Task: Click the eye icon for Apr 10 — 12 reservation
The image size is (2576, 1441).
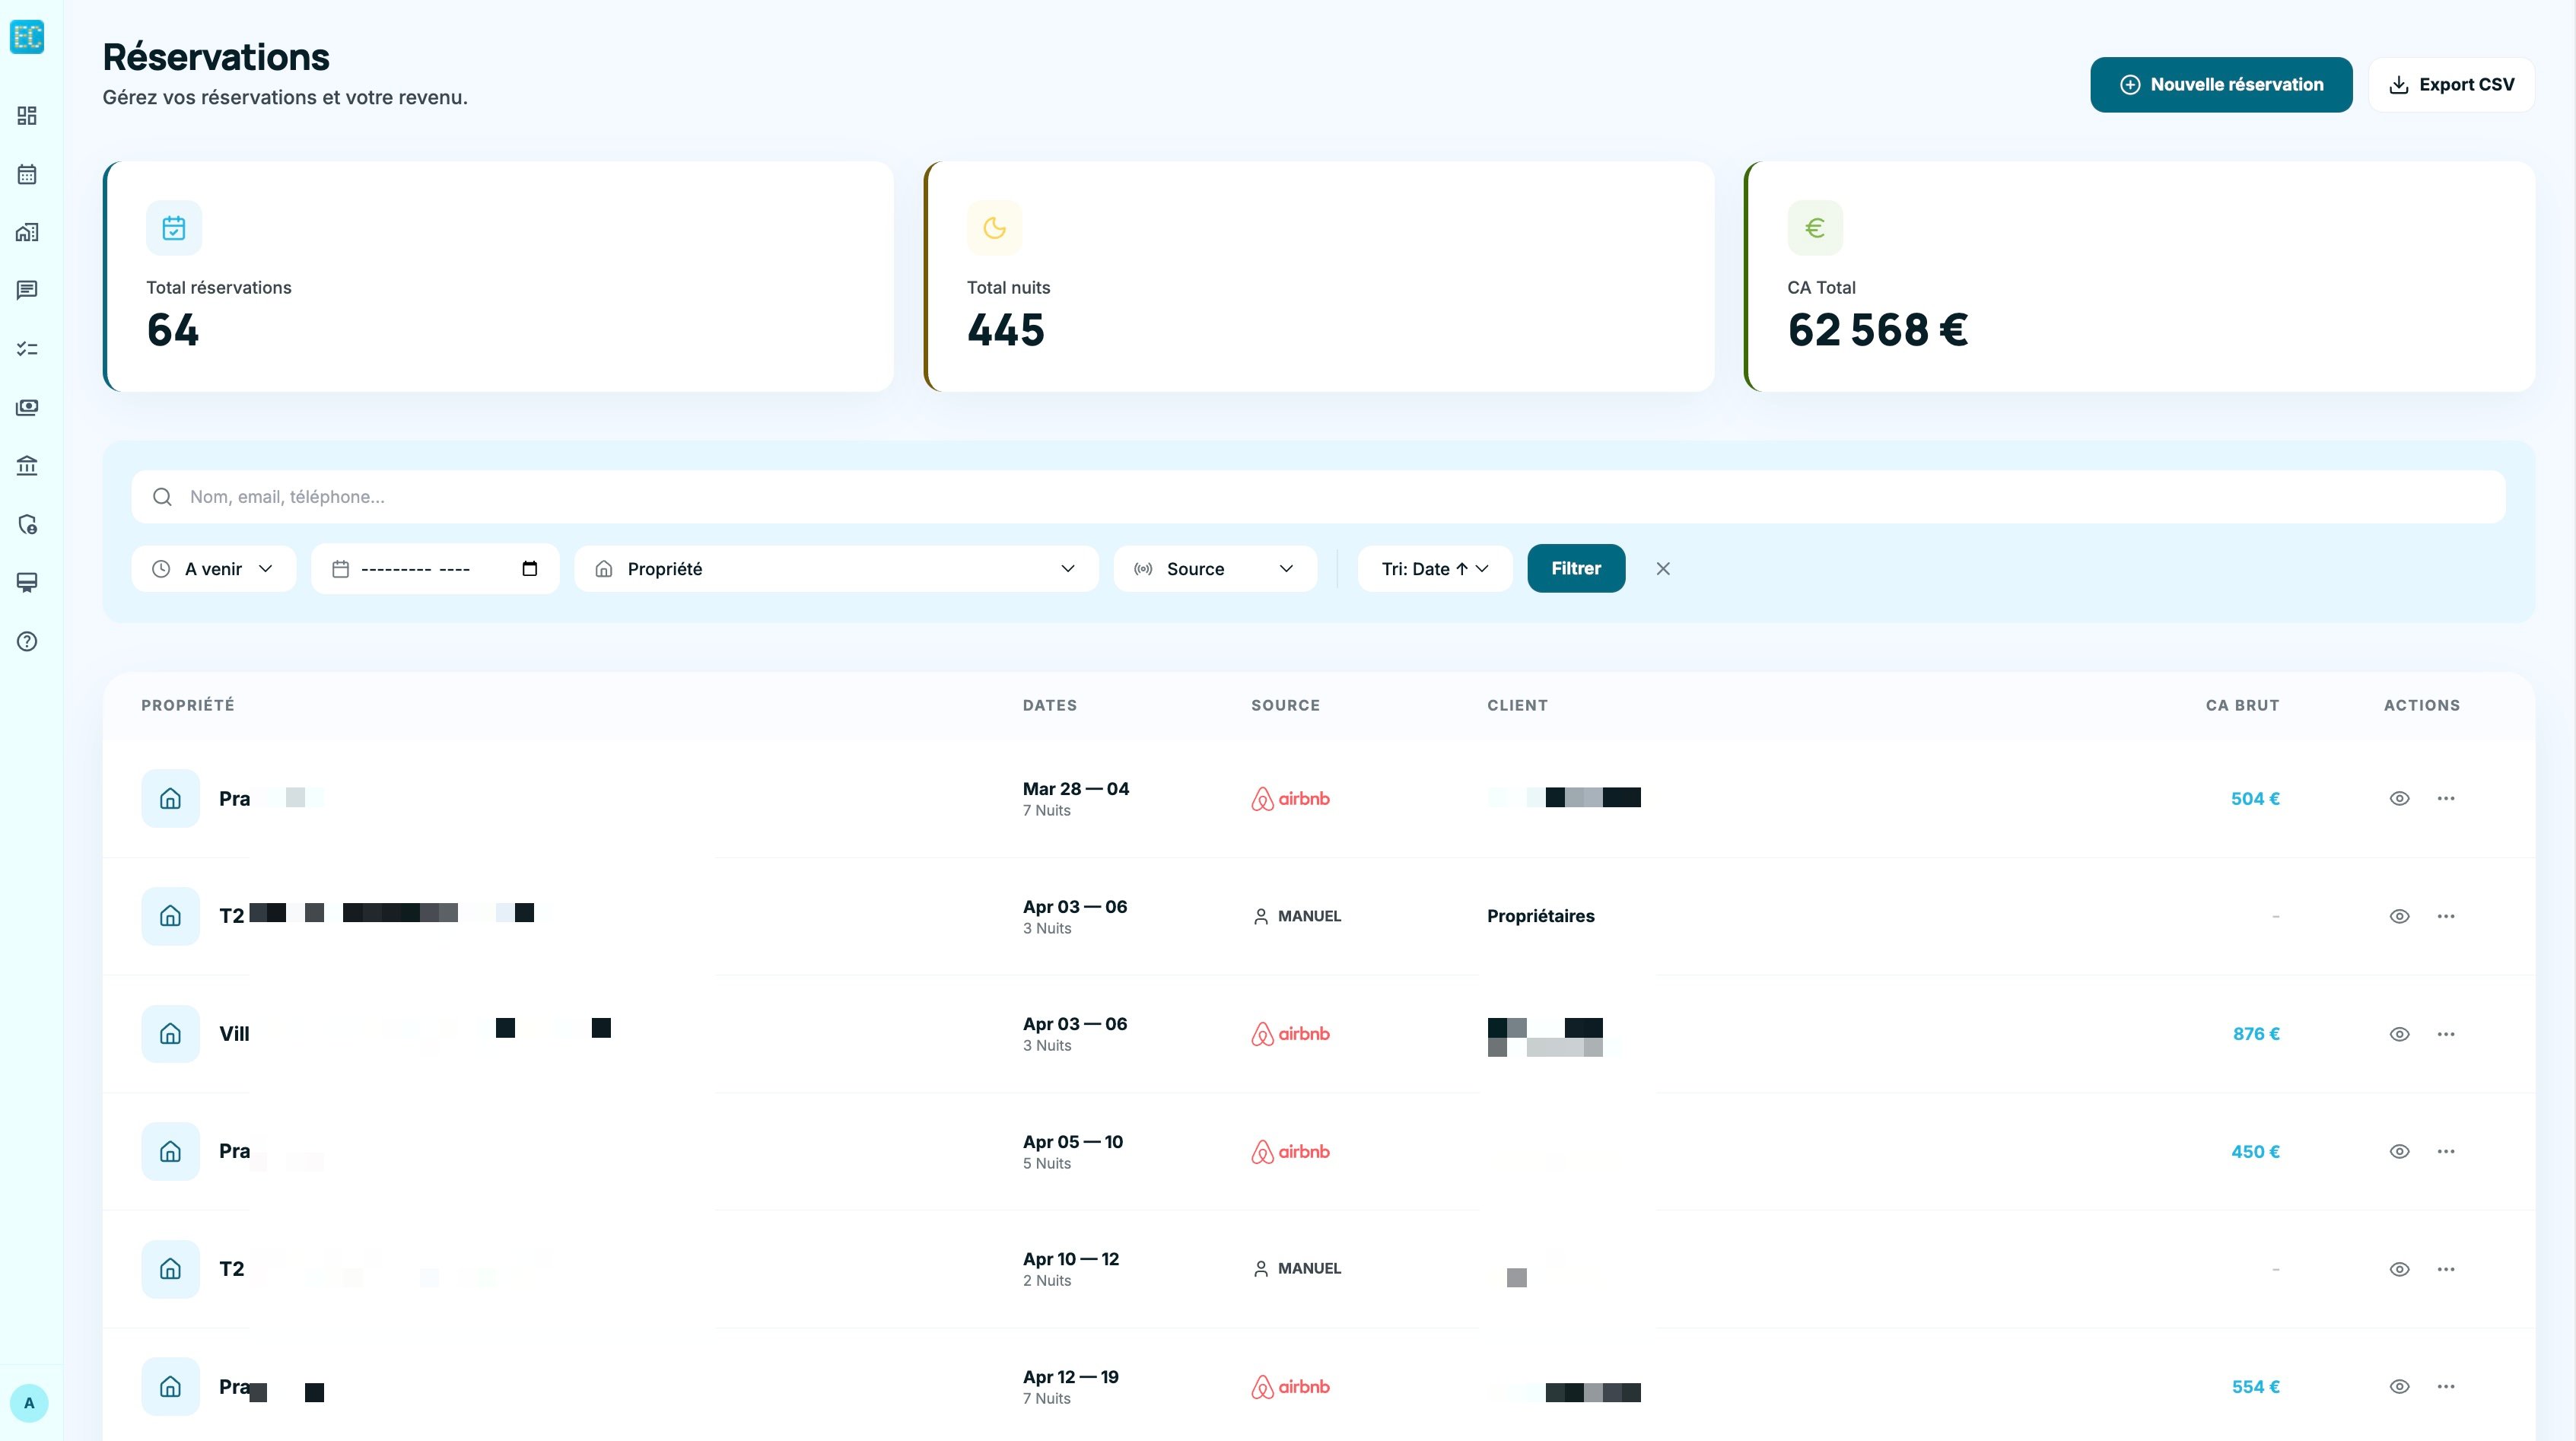Action: (2399, 1269)
